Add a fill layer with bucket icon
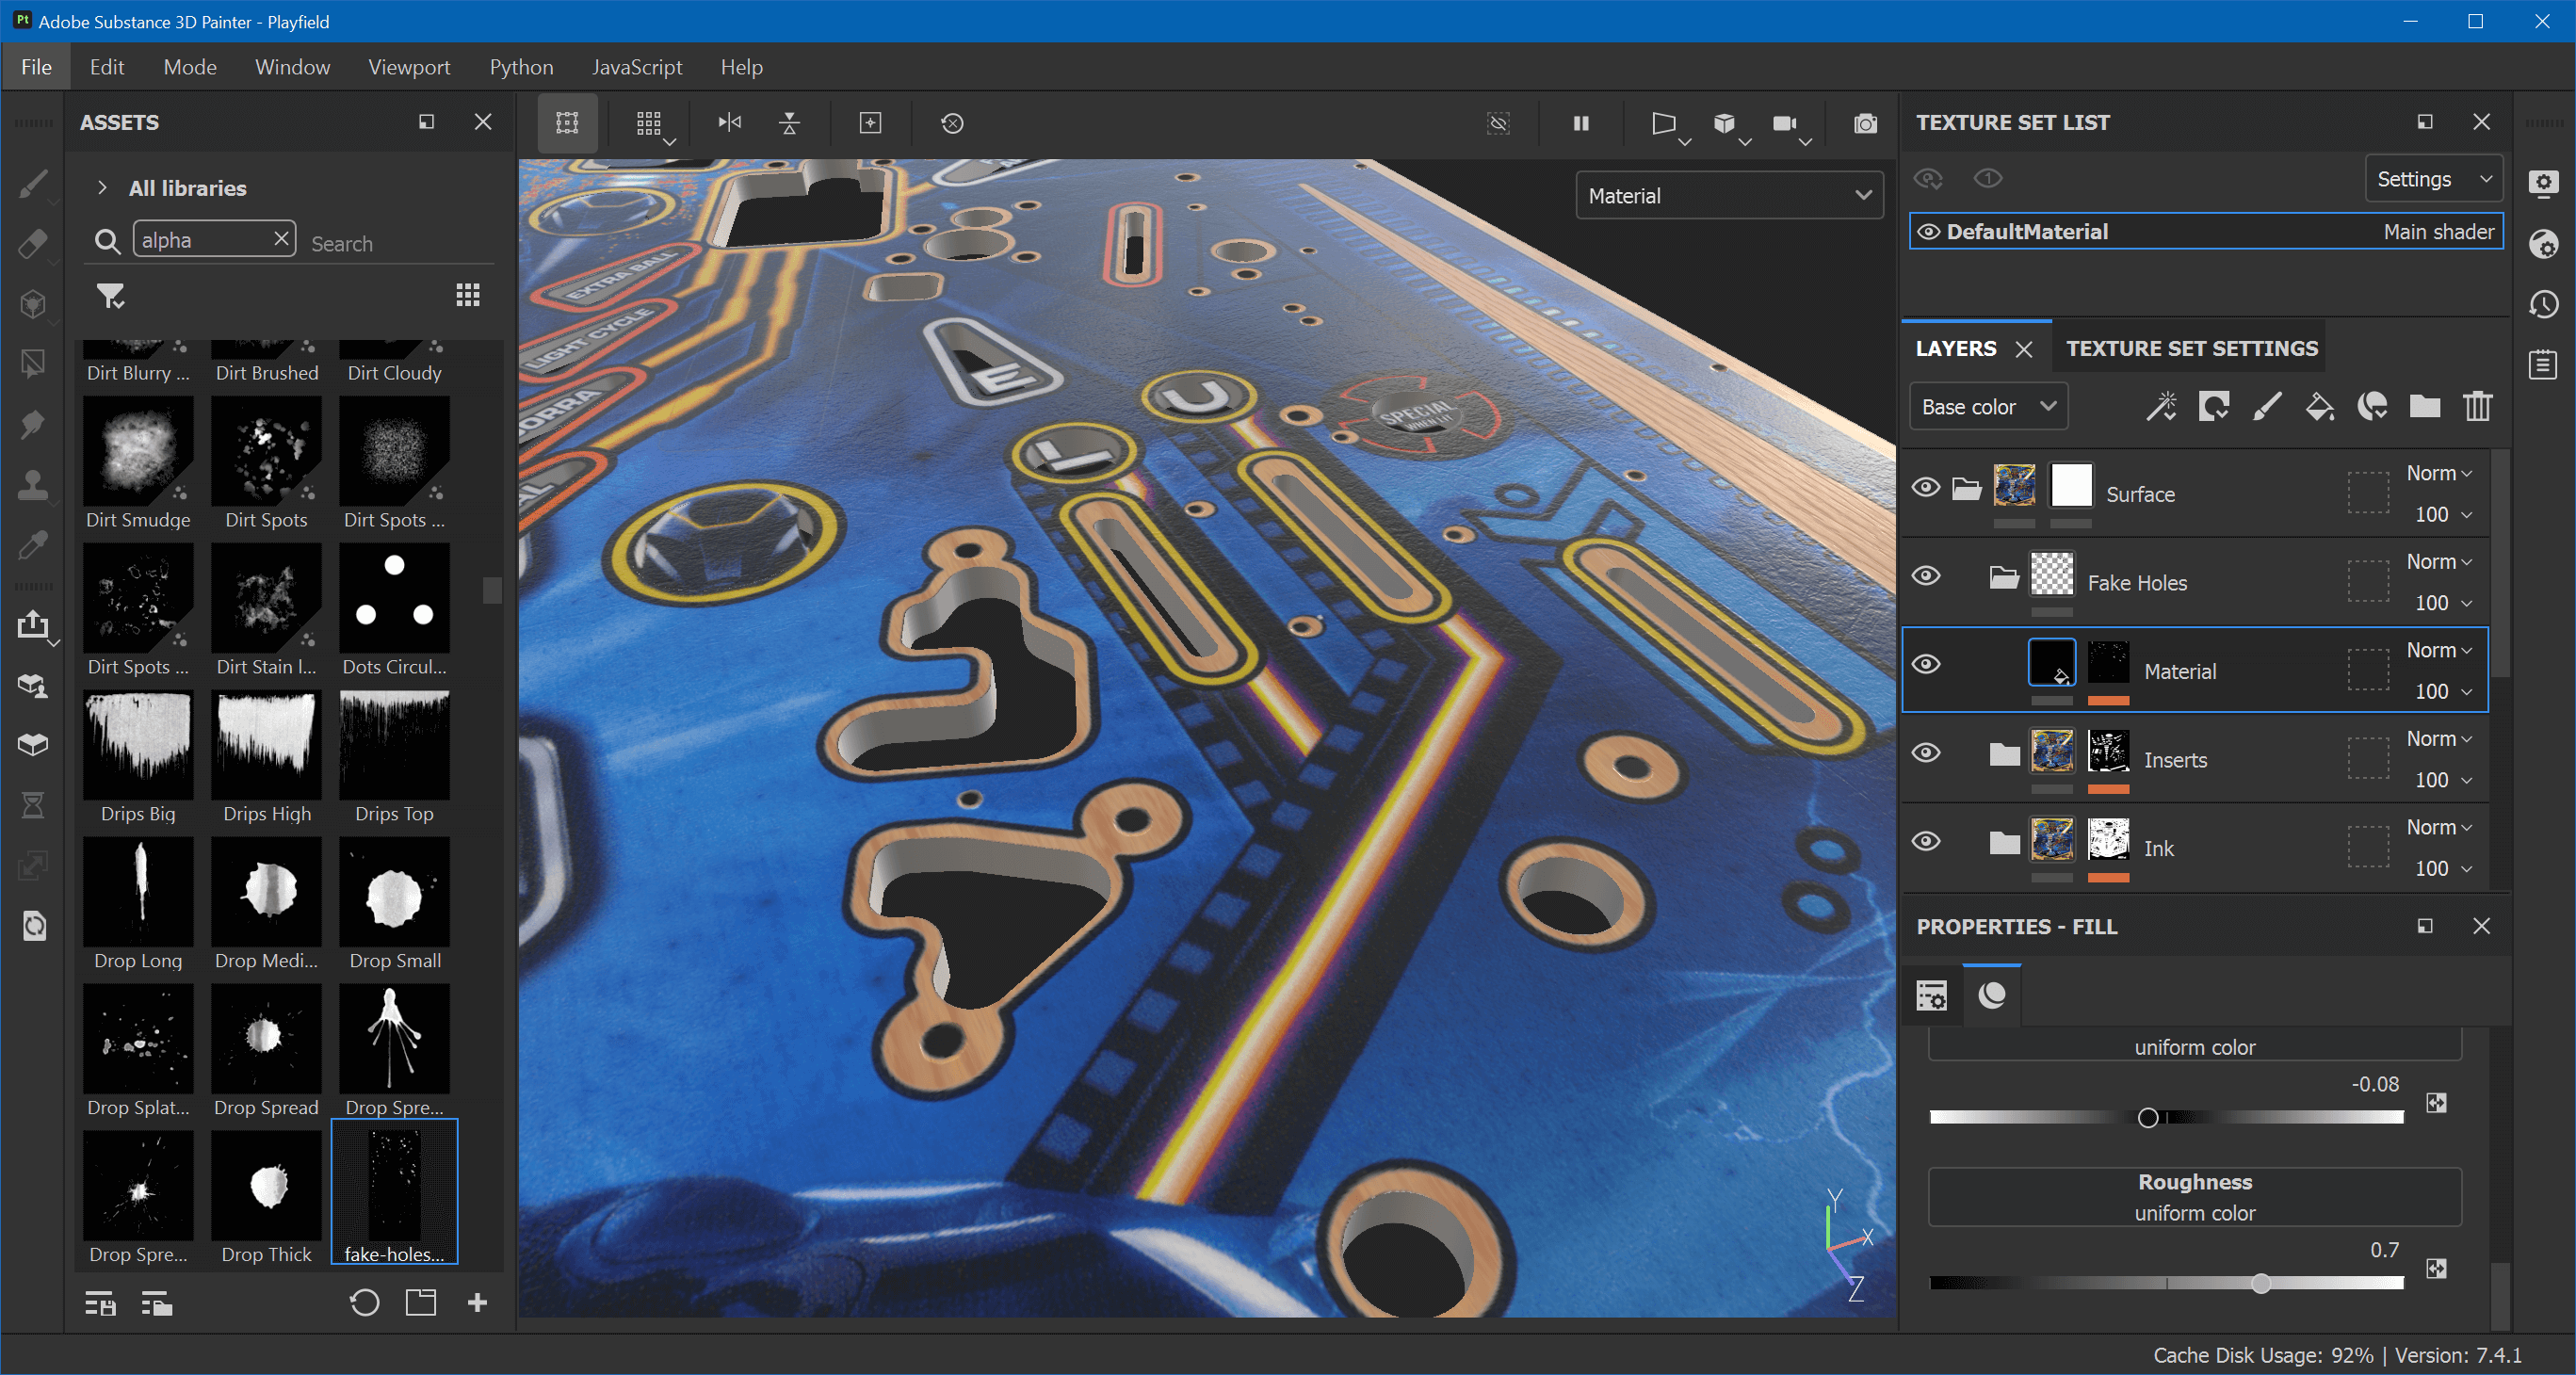Viewport: 2576px width, 1375px height. pos(2320,406)
